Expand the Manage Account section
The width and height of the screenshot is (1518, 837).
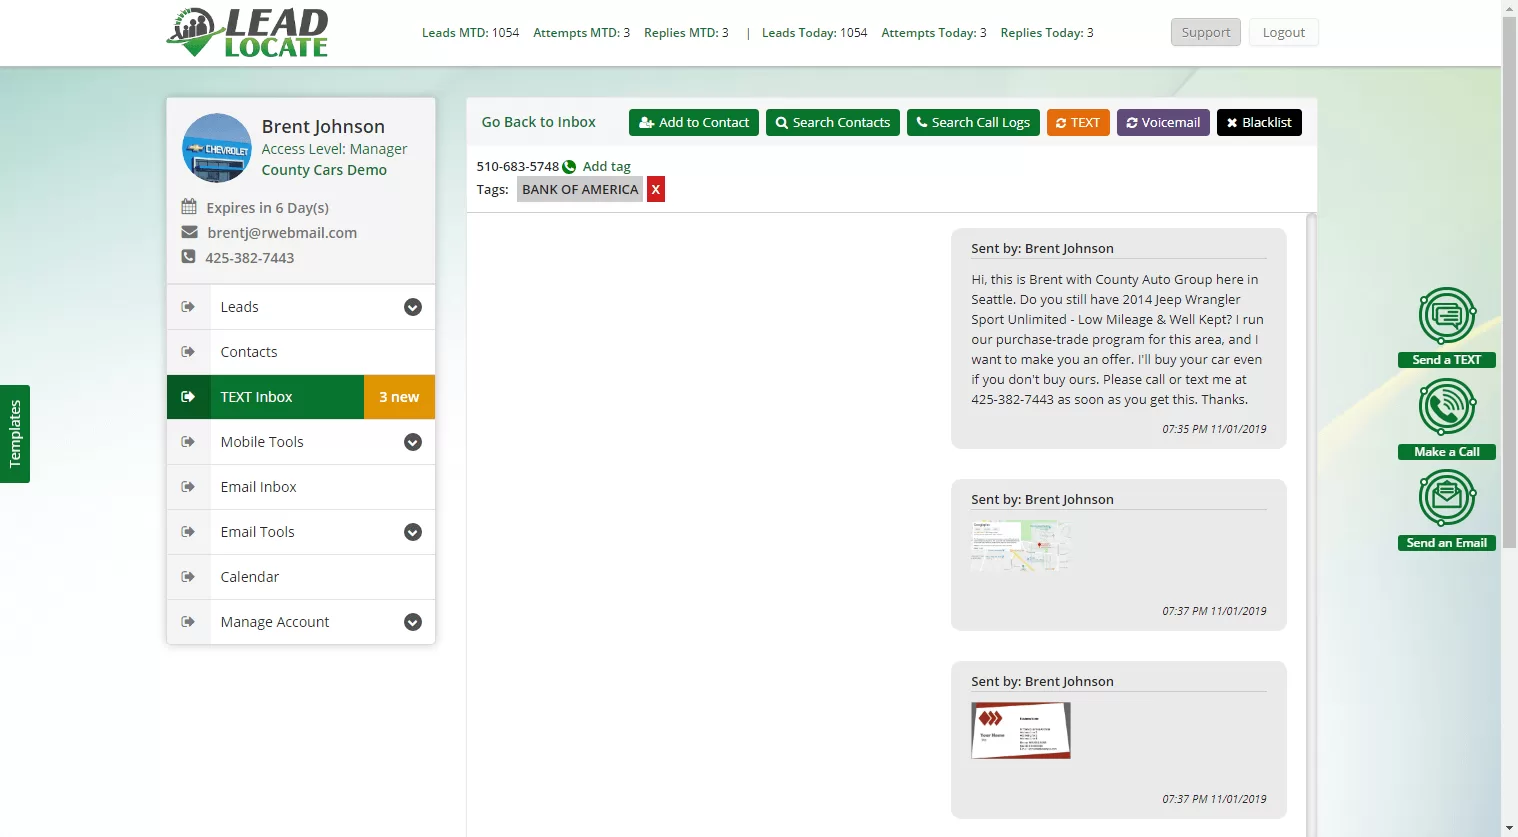(x=413, y=622)
